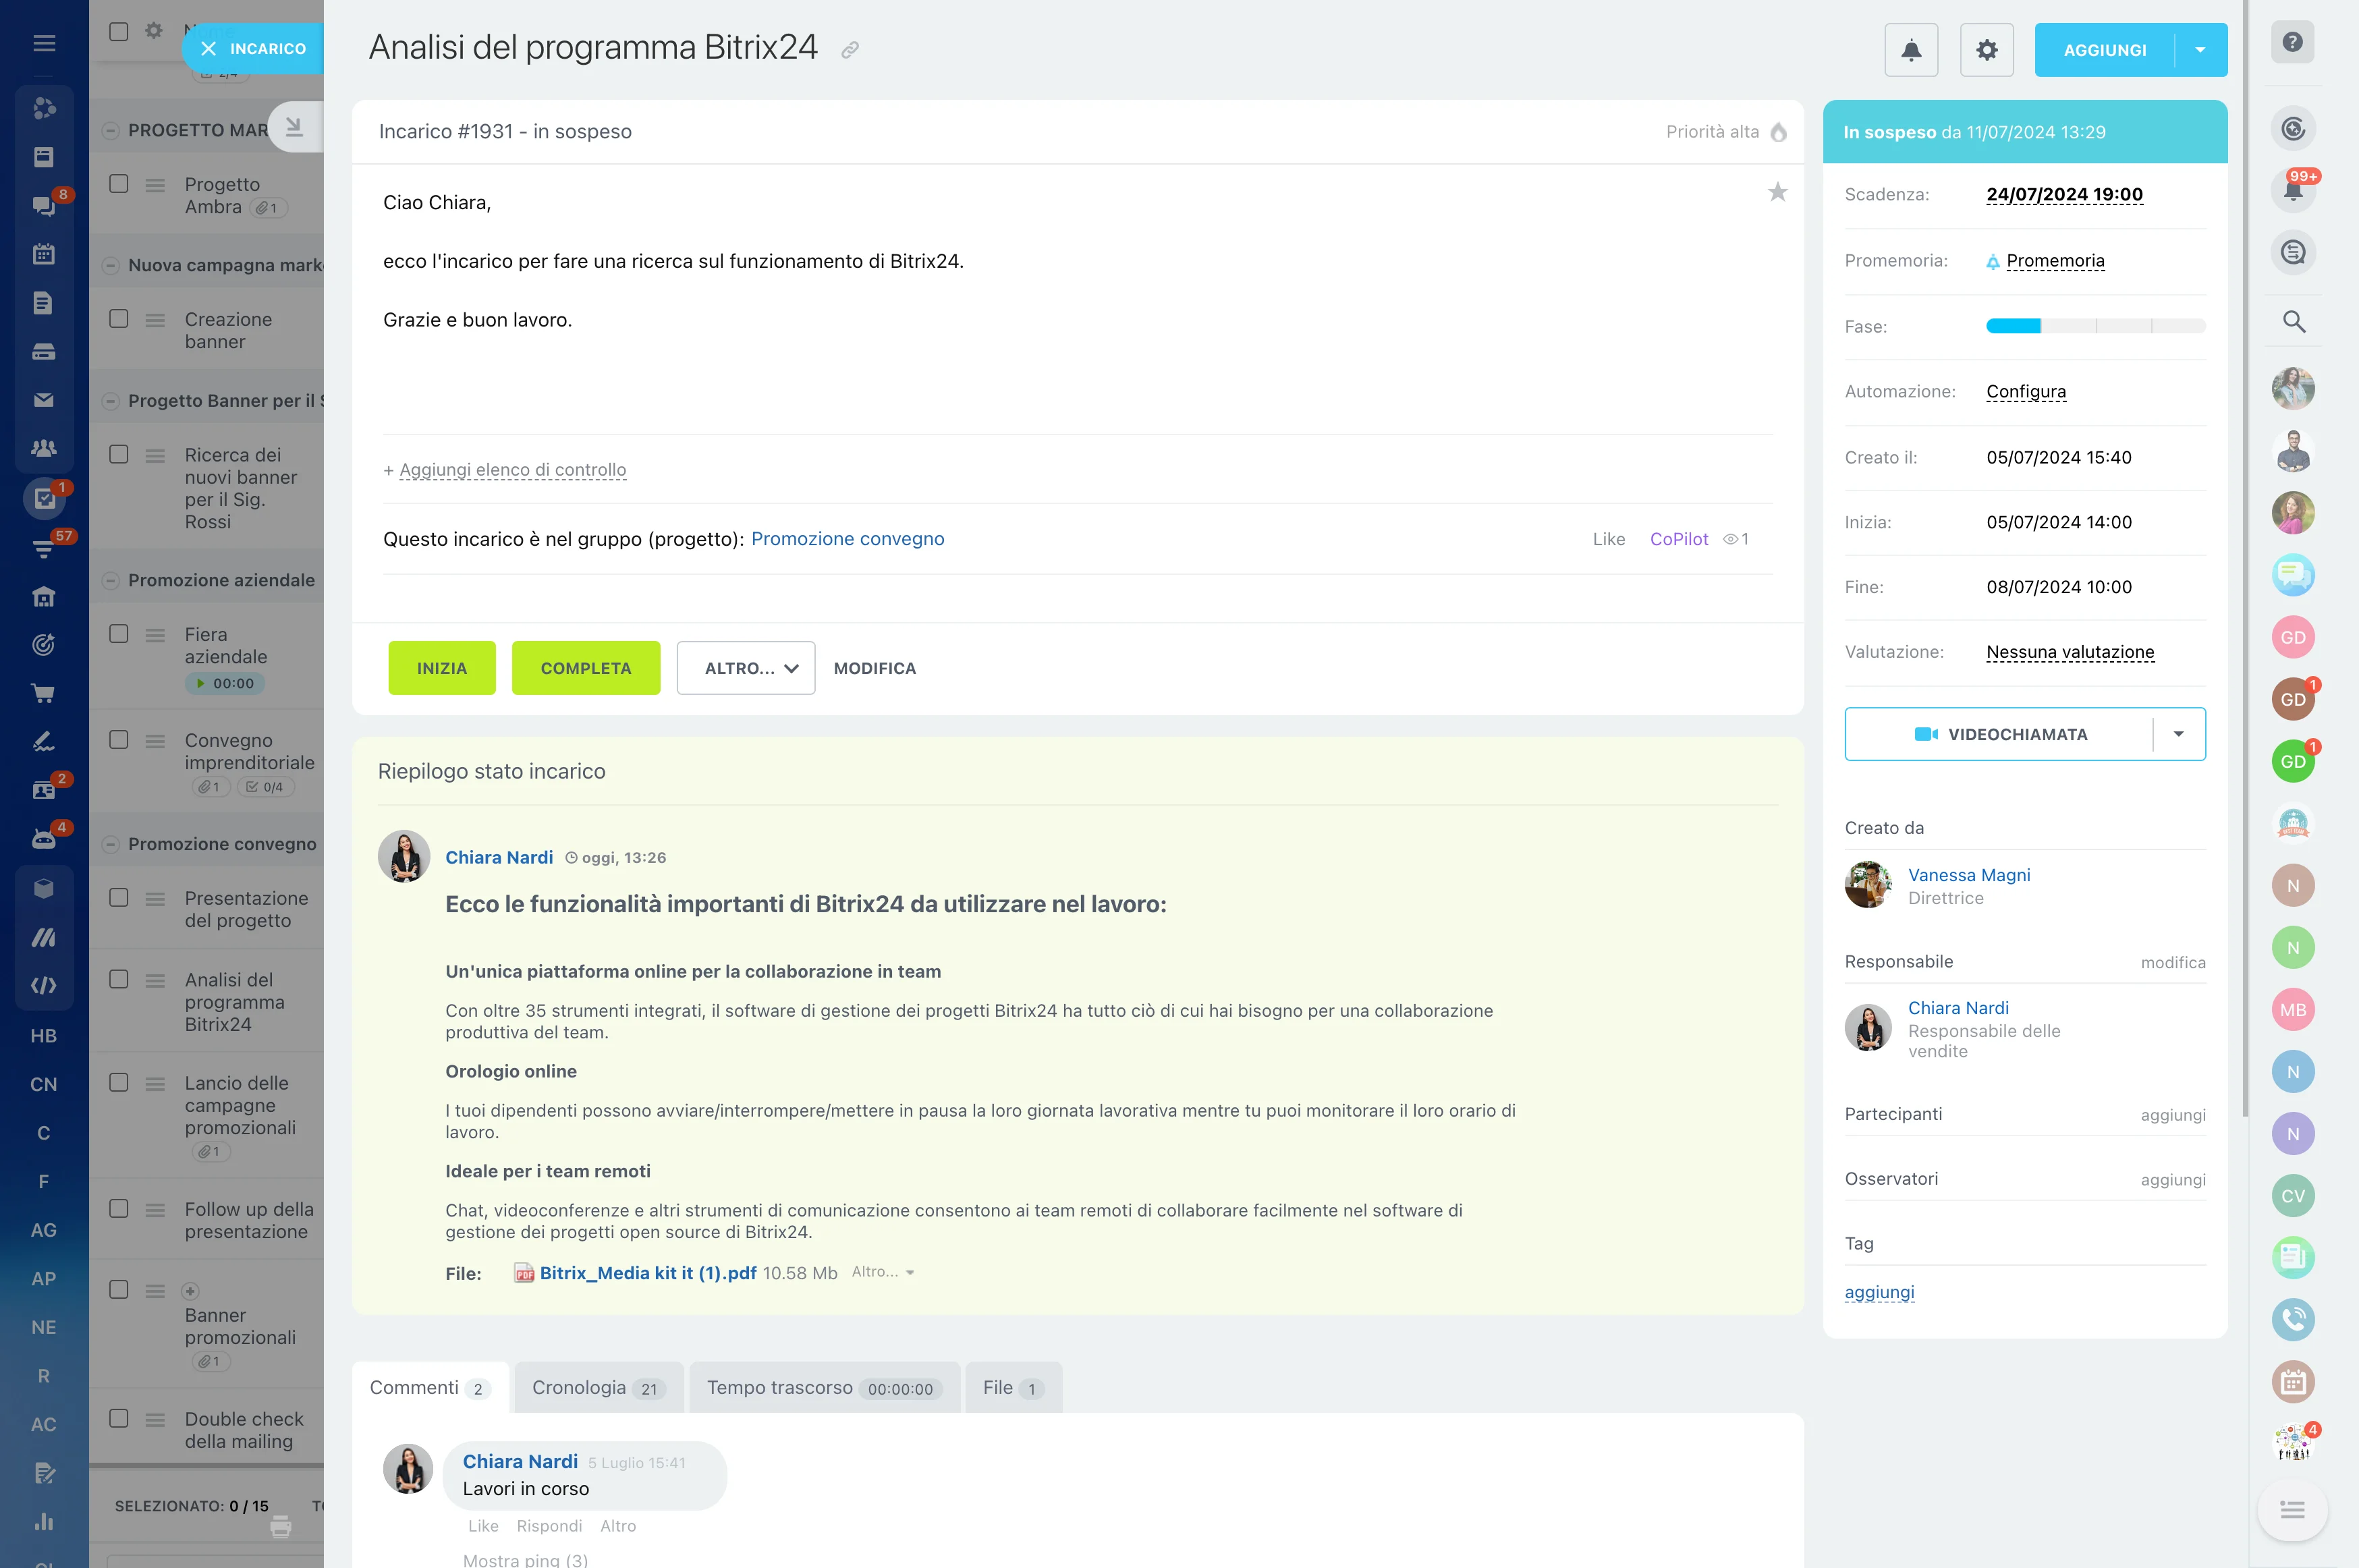
Task: Open the online store cart icon
Action: pyautogui.click(x=44, y=693)
